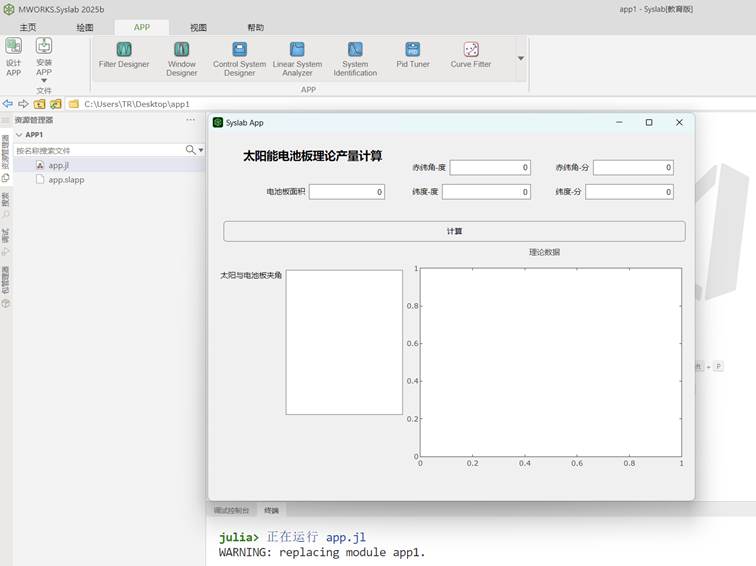756x566 pixels.
Task: Click the file name search box
Action: coord(99,150)
